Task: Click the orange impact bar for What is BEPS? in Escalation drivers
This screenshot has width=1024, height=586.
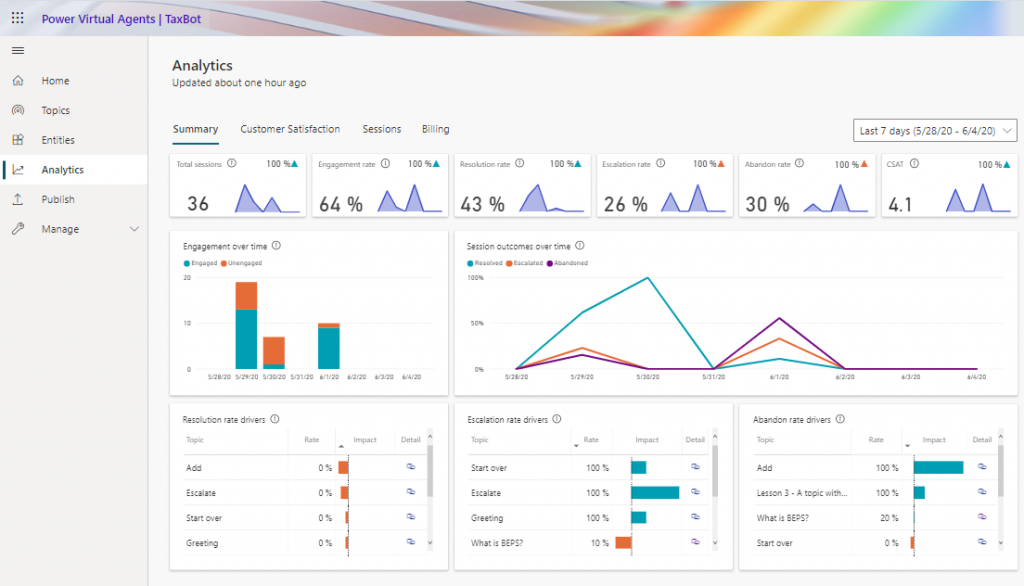Action: point(624,542)
